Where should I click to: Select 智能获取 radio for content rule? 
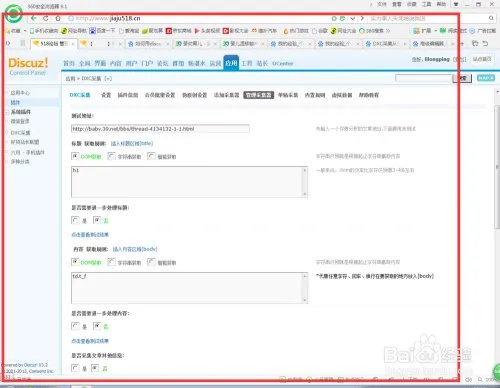(151, 262)
